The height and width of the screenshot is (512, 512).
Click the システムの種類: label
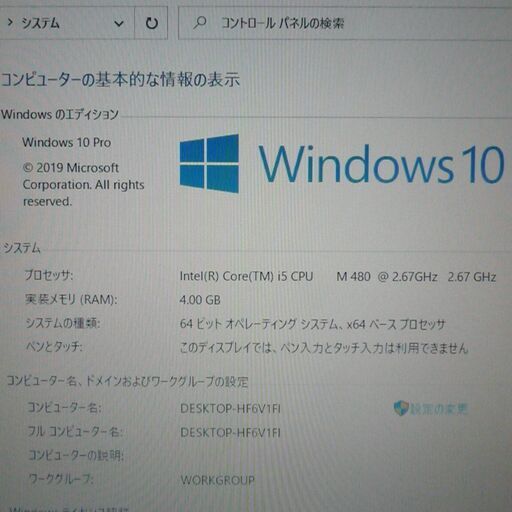pos(63,323)
